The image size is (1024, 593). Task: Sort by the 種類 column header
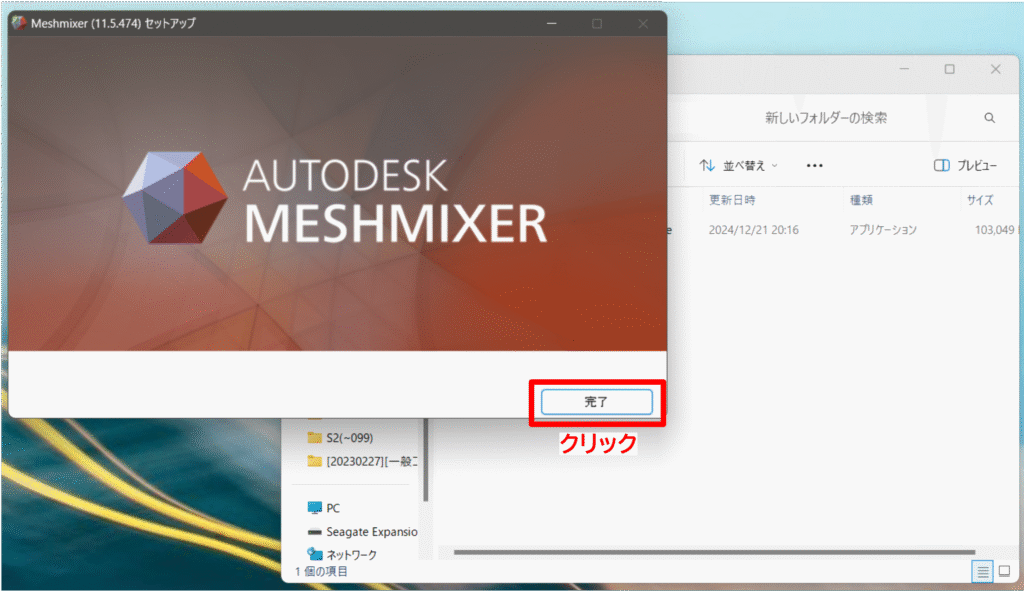[x=861, y=200]
